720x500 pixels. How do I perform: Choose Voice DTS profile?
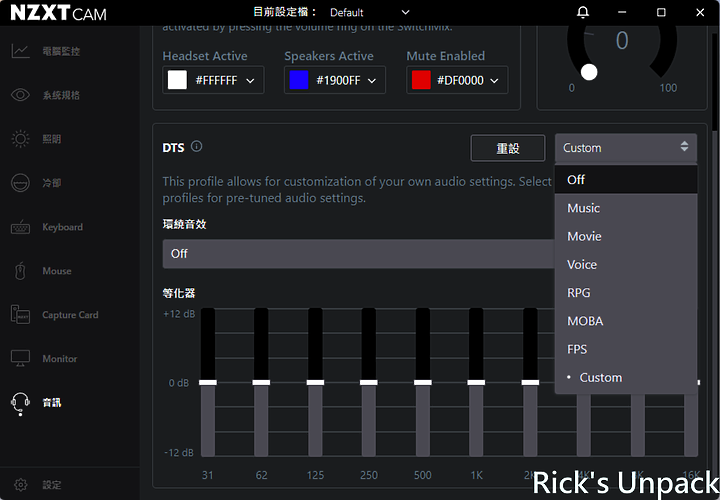[626, 264]
